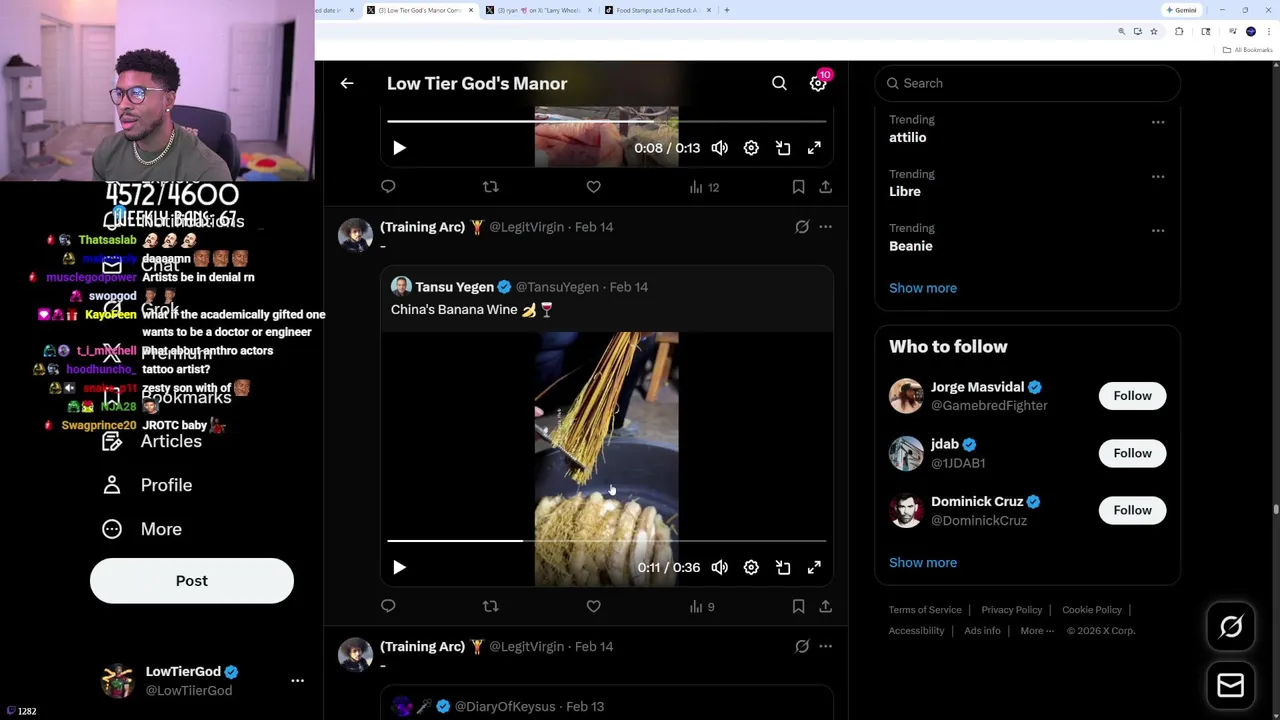Bookmark the post showing 9 views

point(798,605)
